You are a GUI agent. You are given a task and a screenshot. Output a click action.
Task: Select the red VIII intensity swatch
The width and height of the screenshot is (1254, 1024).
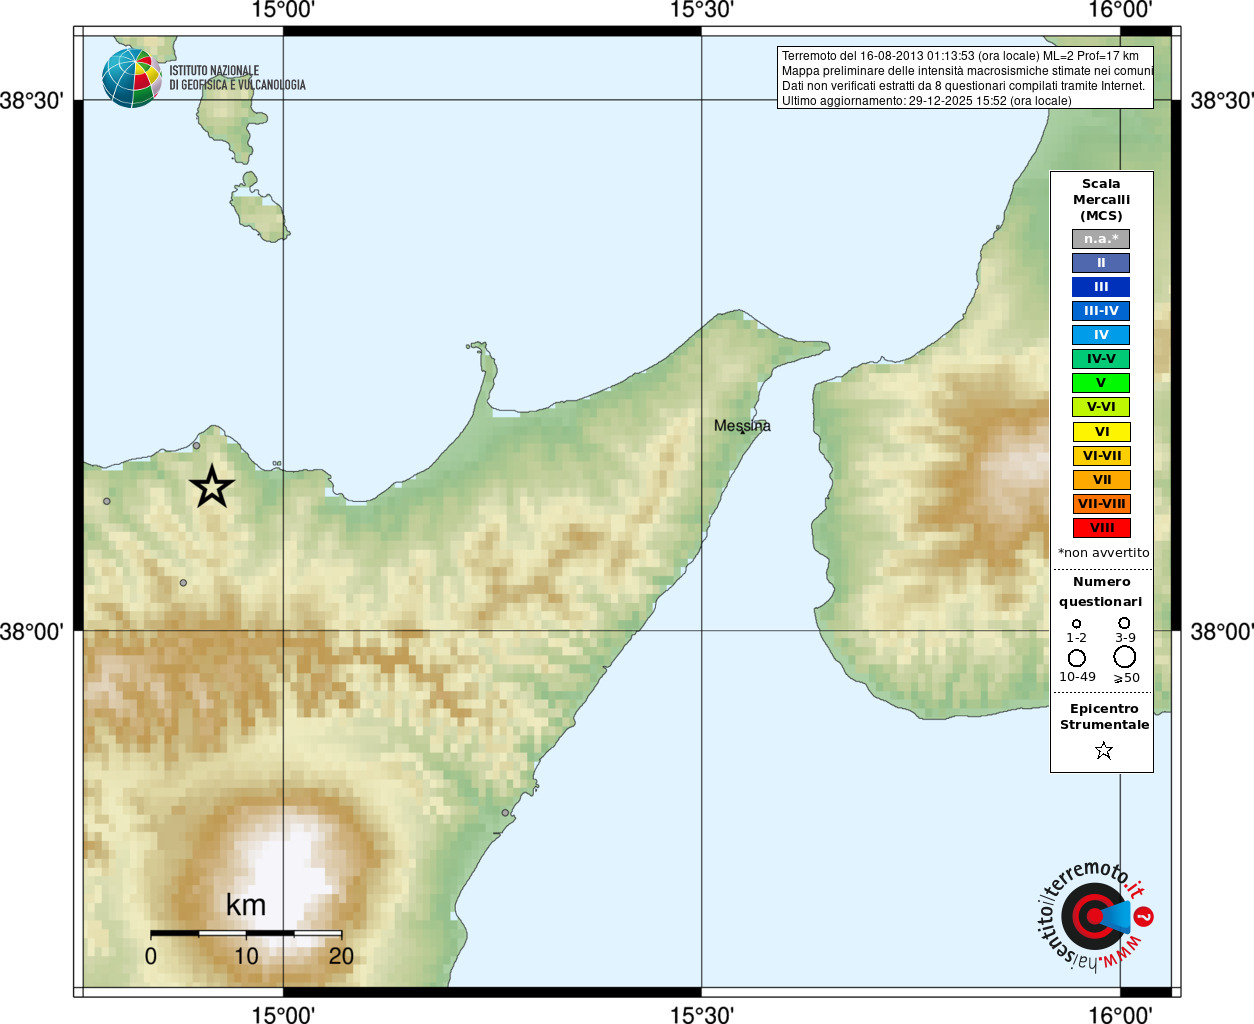pos(1101,528)
